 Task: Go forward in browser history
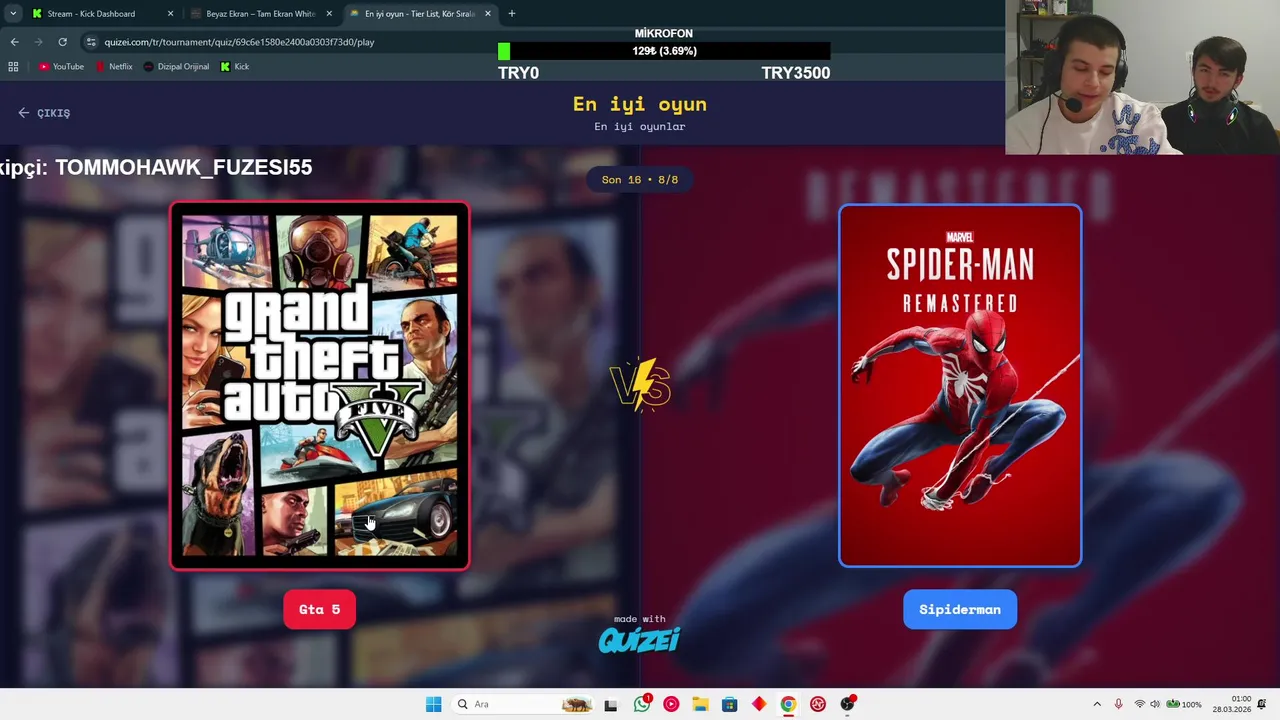coord(38,42)
